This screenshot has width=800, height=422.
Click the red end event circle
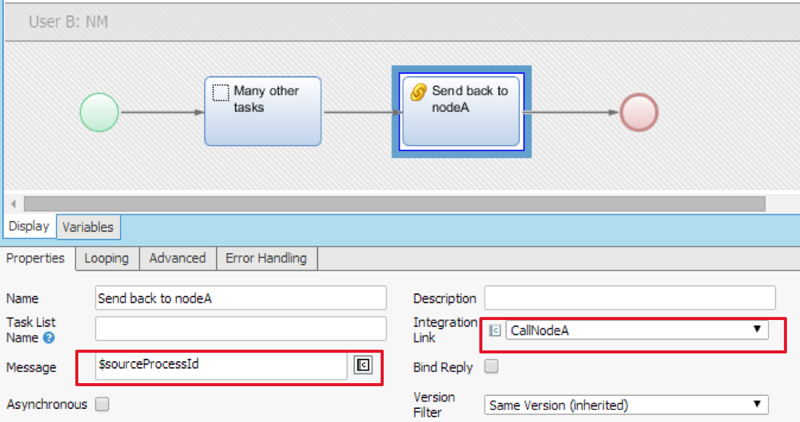[639, 111]
